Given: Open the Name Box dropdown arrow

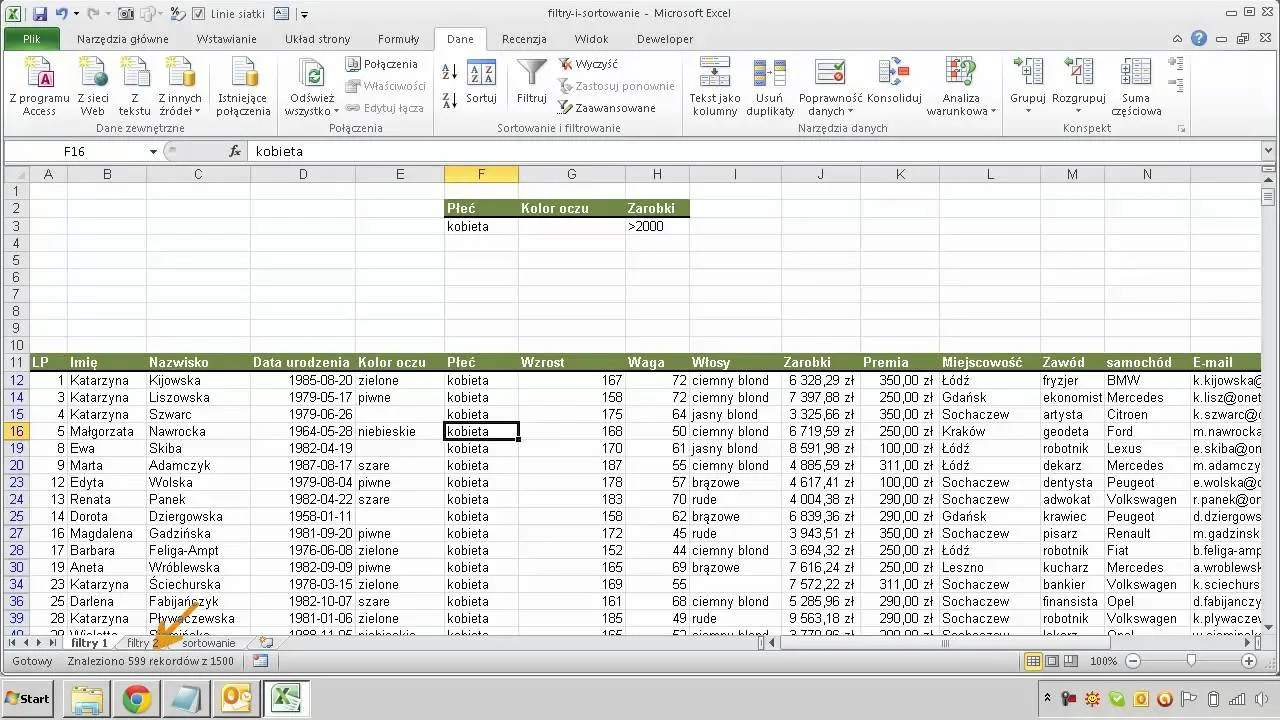Looking at the screenshot, I should (153, 151).
